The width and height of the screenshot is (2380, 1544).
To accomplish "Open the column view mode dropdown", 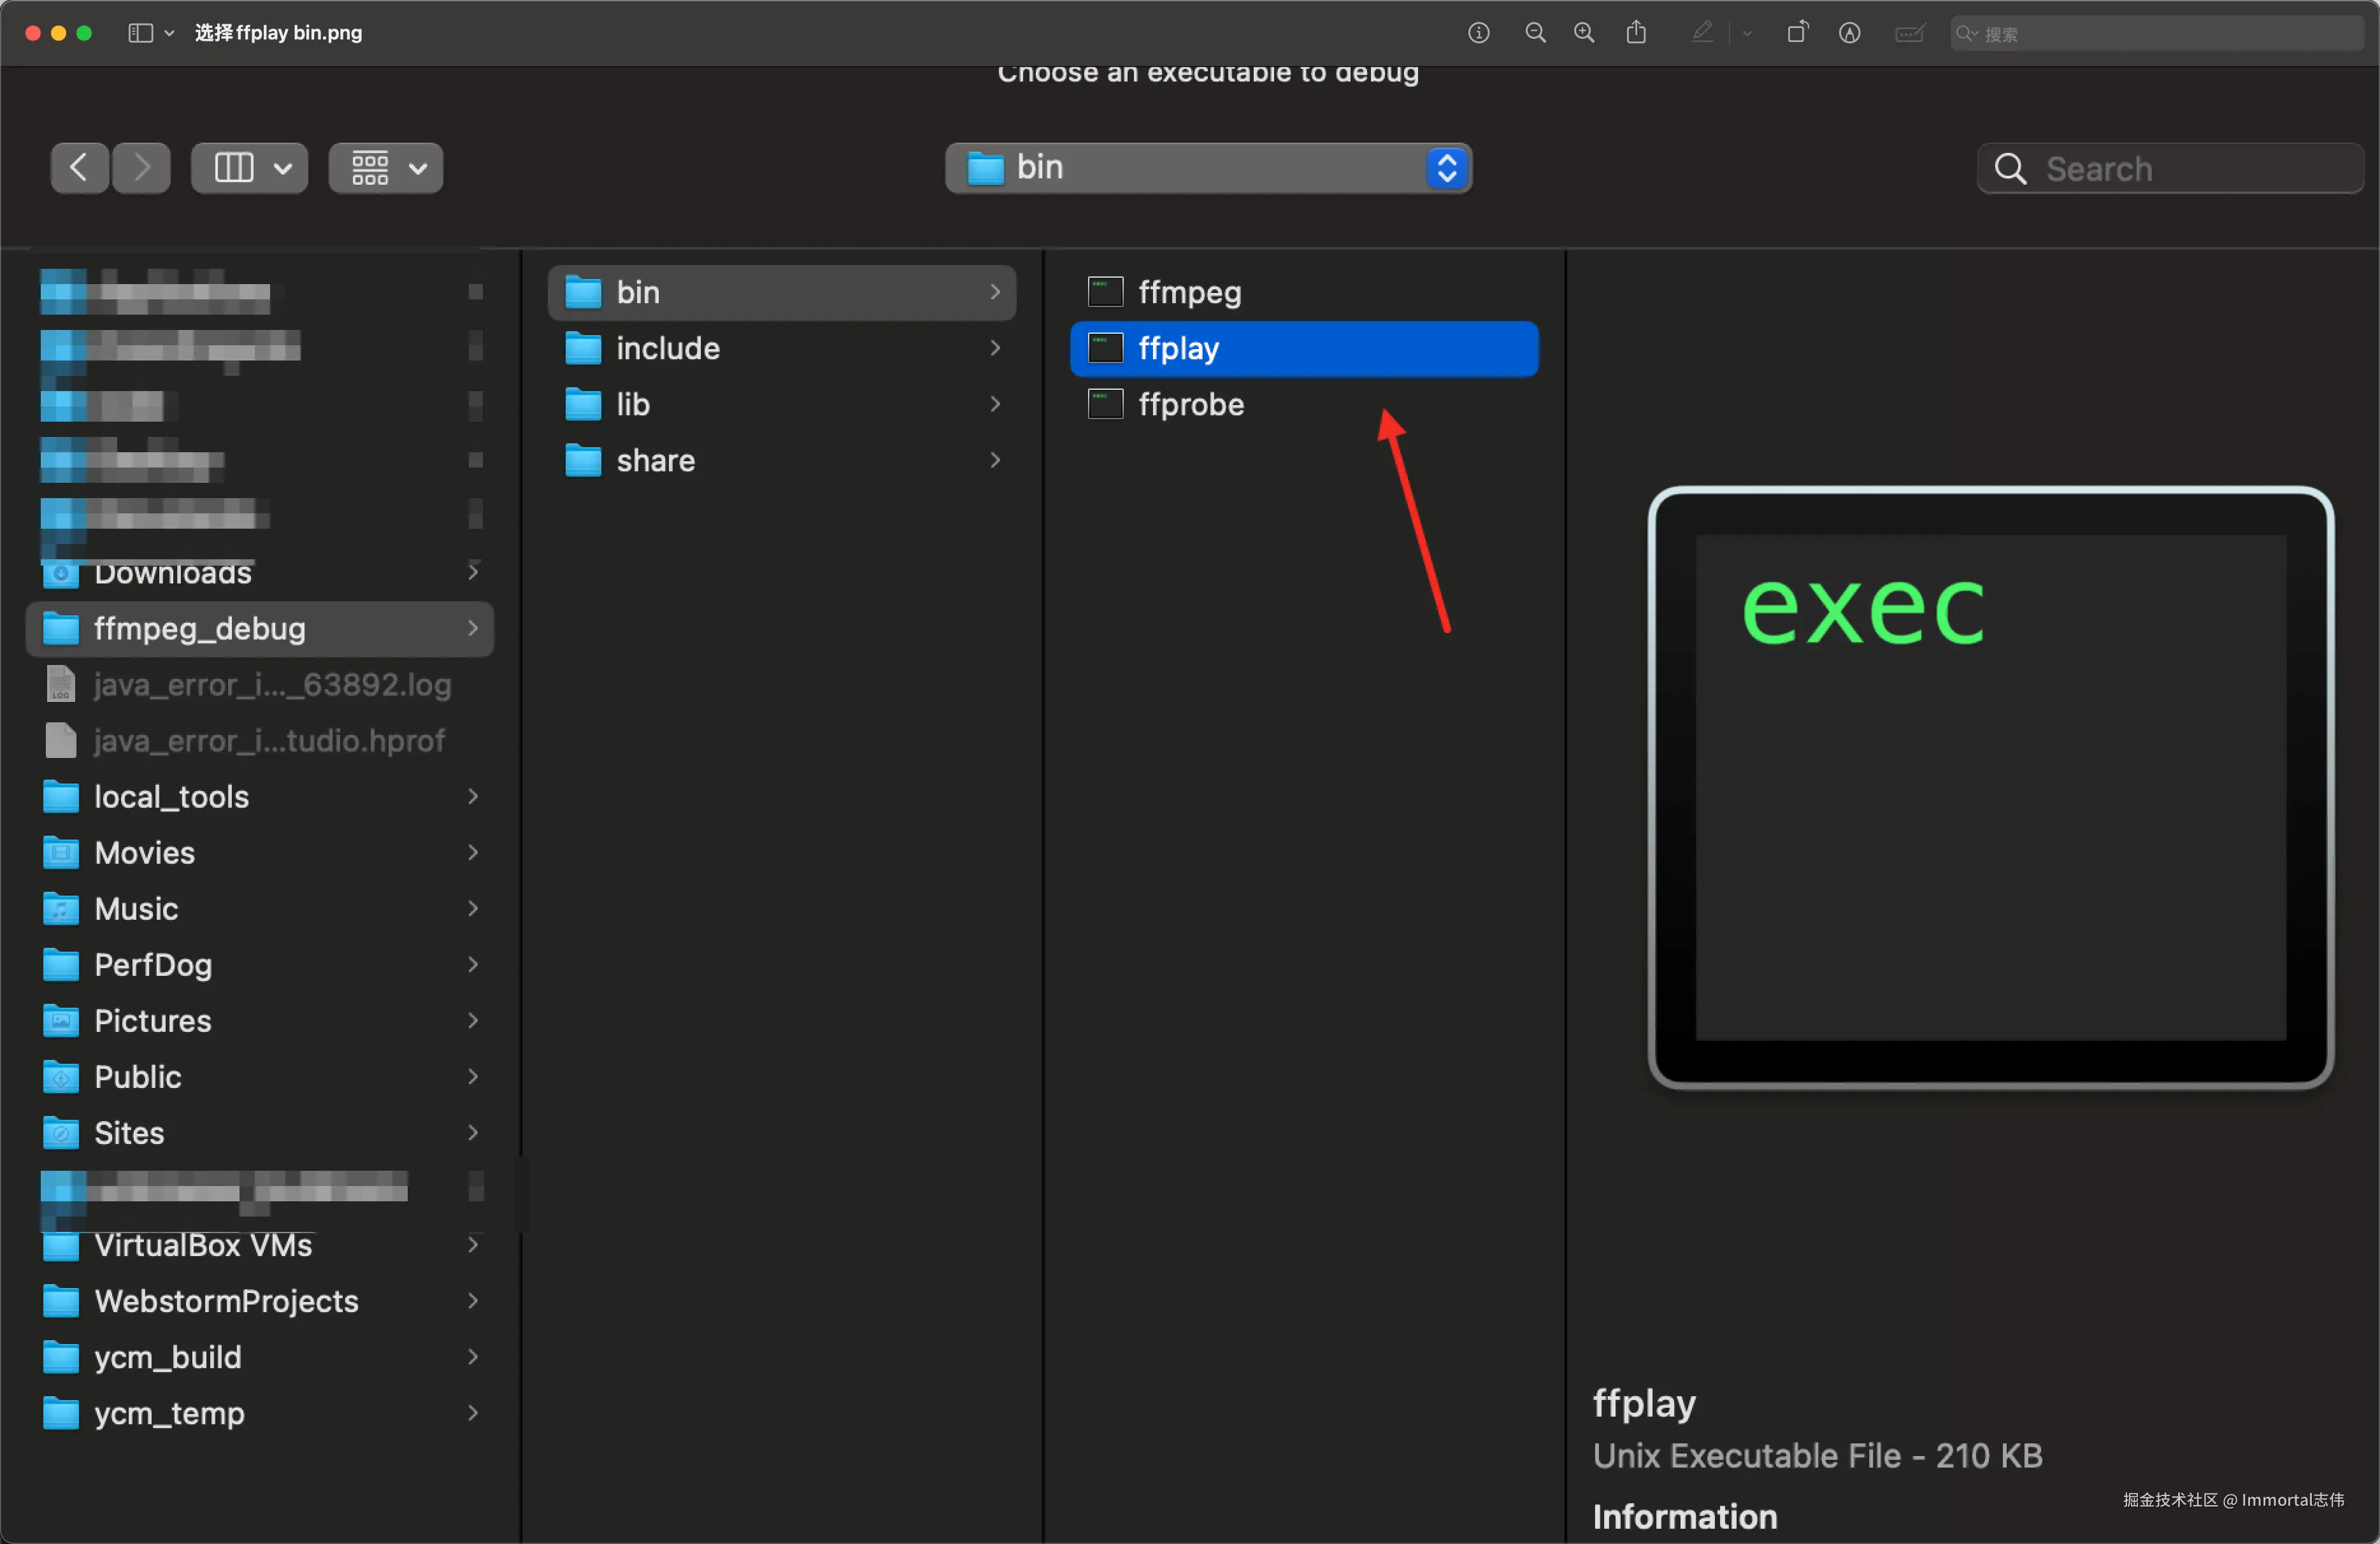I will click(250, 167).
